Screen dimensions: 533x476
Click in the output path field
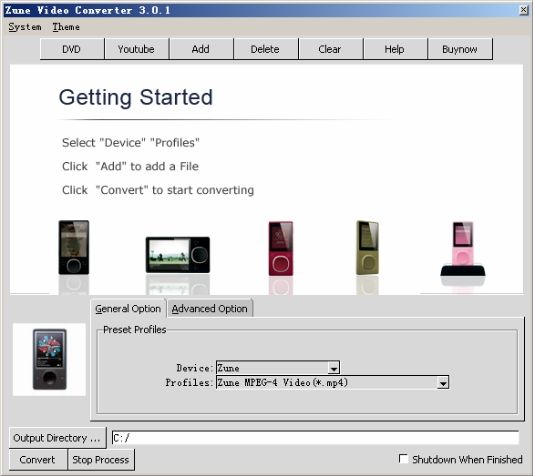315,438
